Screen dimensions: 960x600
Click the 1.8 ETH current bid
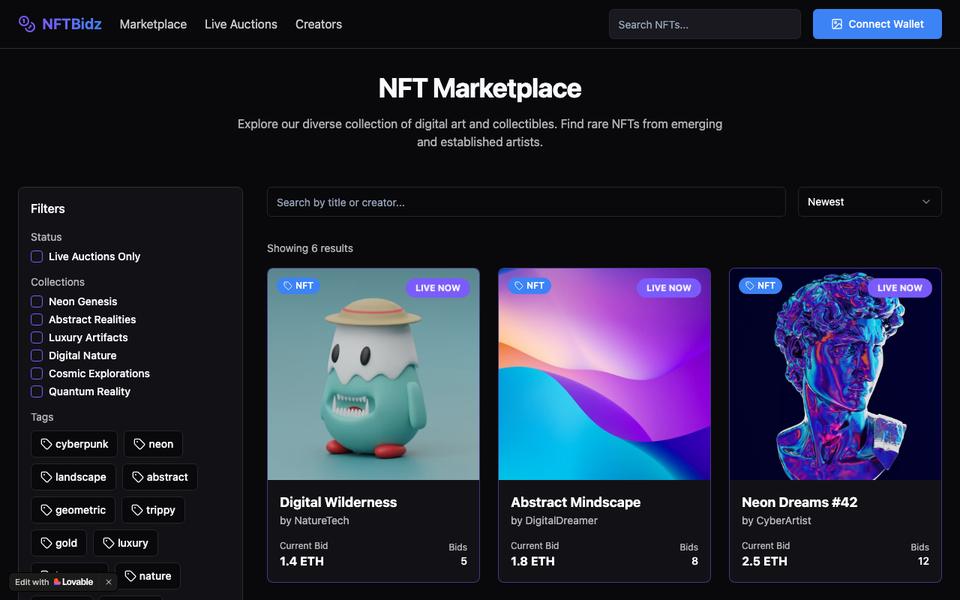[x=533, y=561]
